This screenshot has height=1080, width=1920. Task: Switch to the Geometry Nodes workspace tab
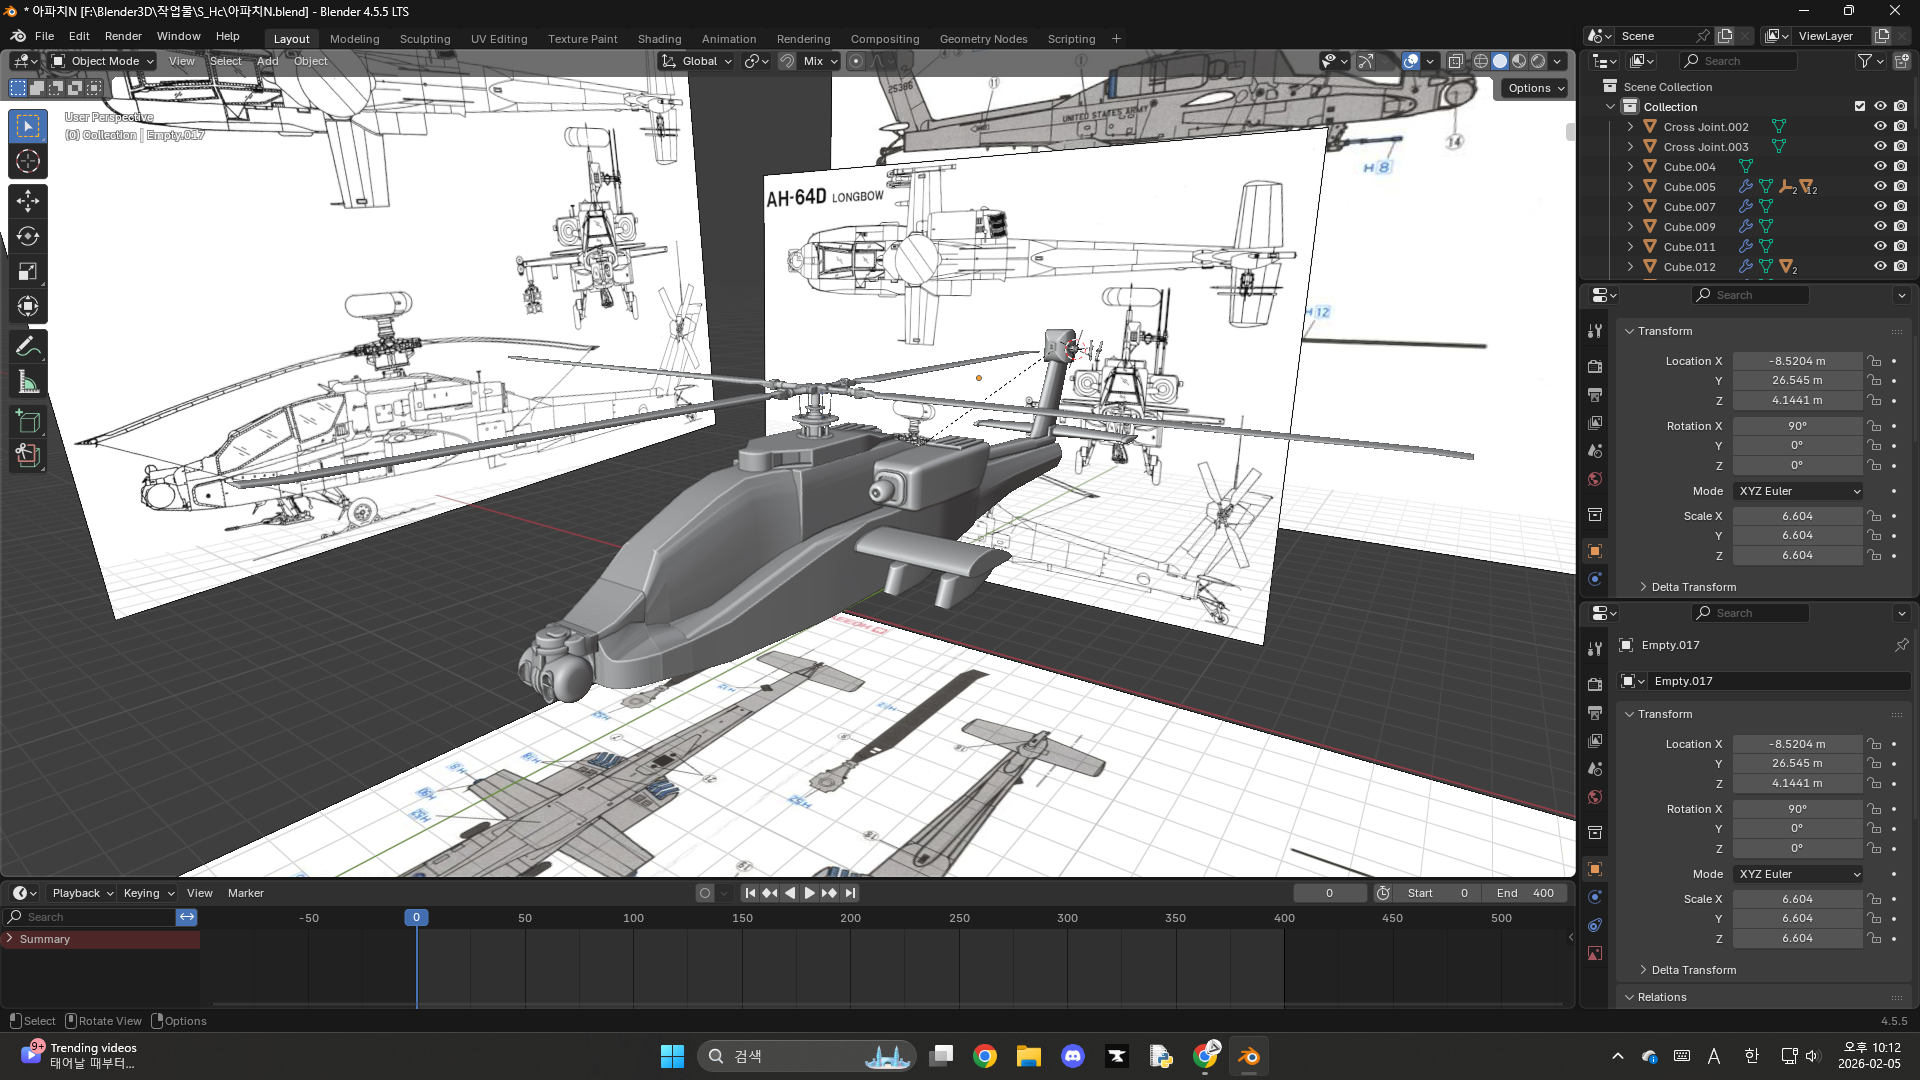click(983, 39)
